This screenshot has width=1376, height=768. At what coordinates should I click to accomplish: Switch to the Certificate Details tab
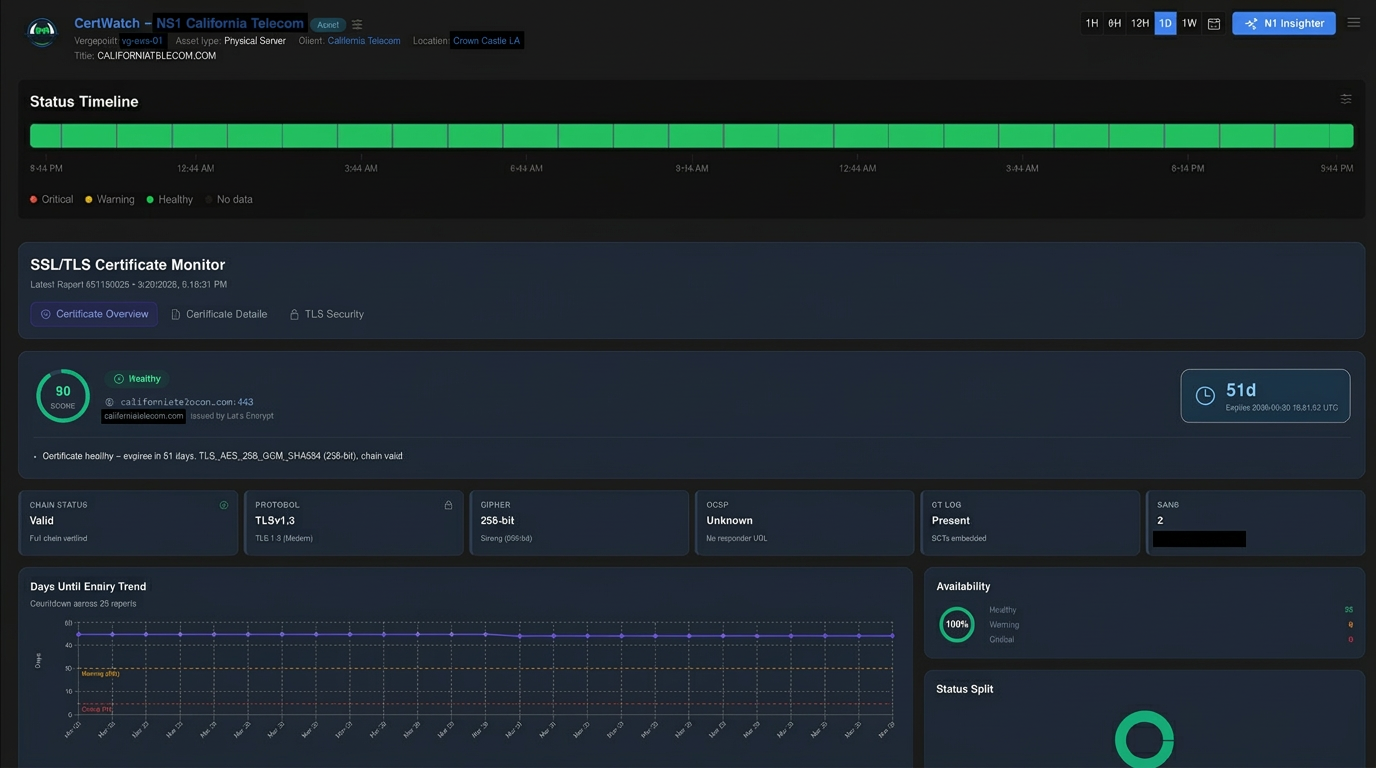click(219, 313)
